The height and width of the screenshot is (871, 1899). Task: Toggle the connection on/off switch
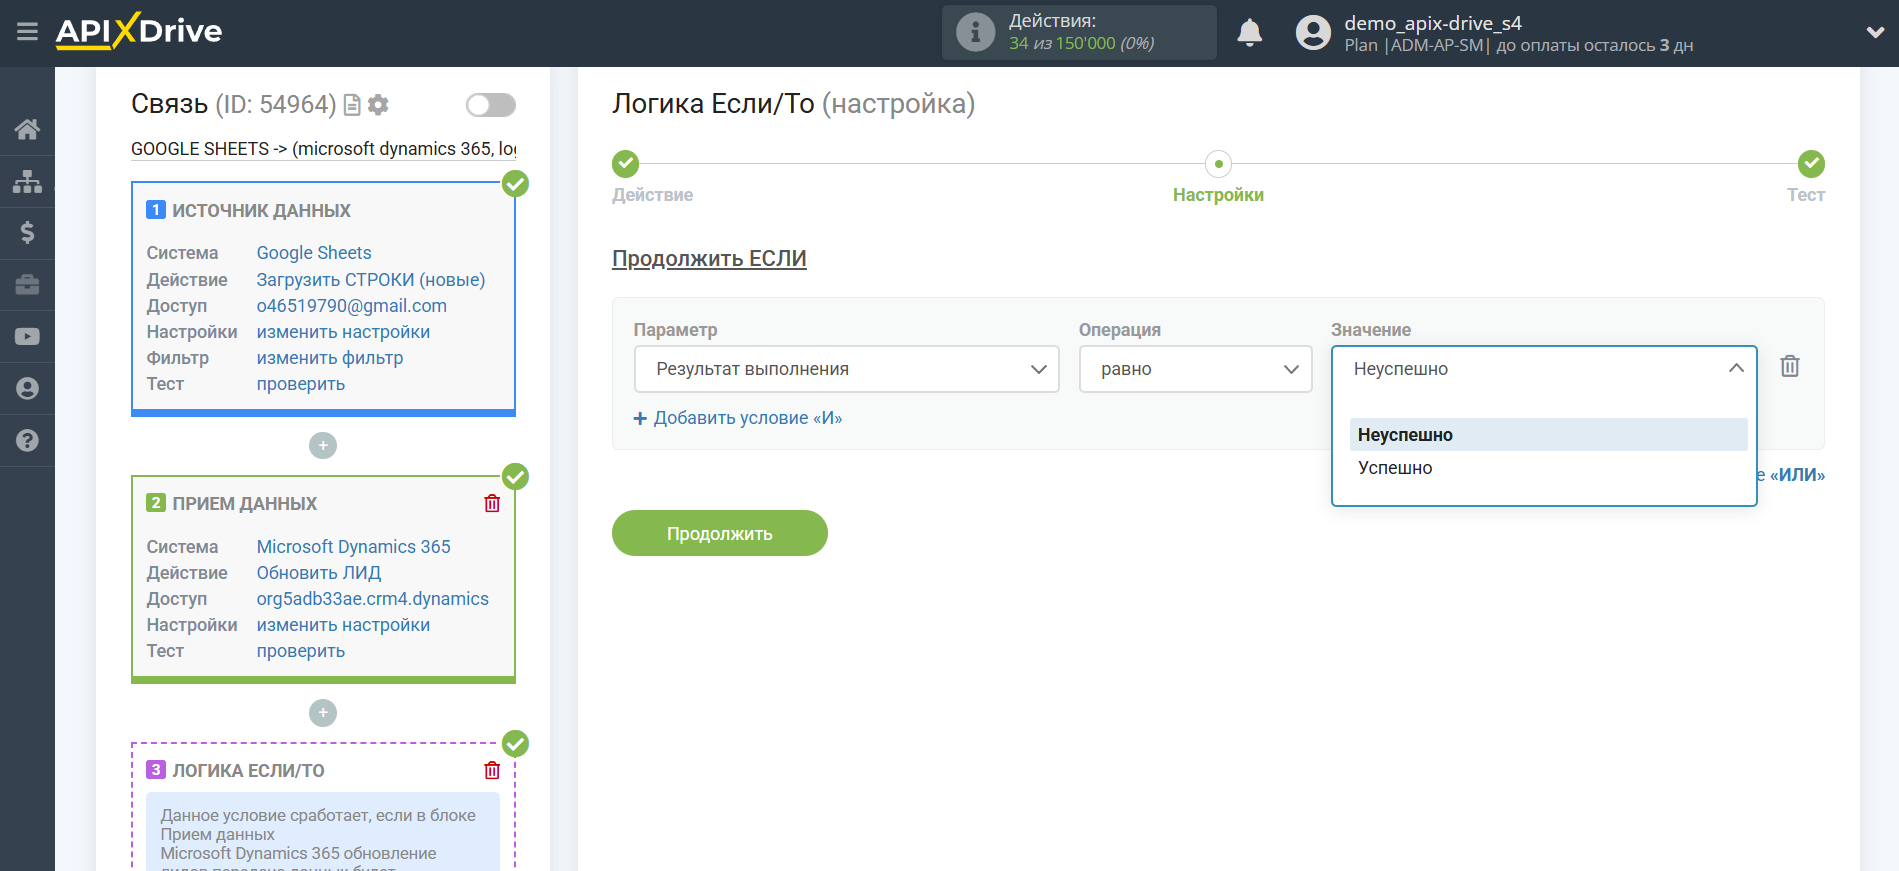click(x=491, y=105)
